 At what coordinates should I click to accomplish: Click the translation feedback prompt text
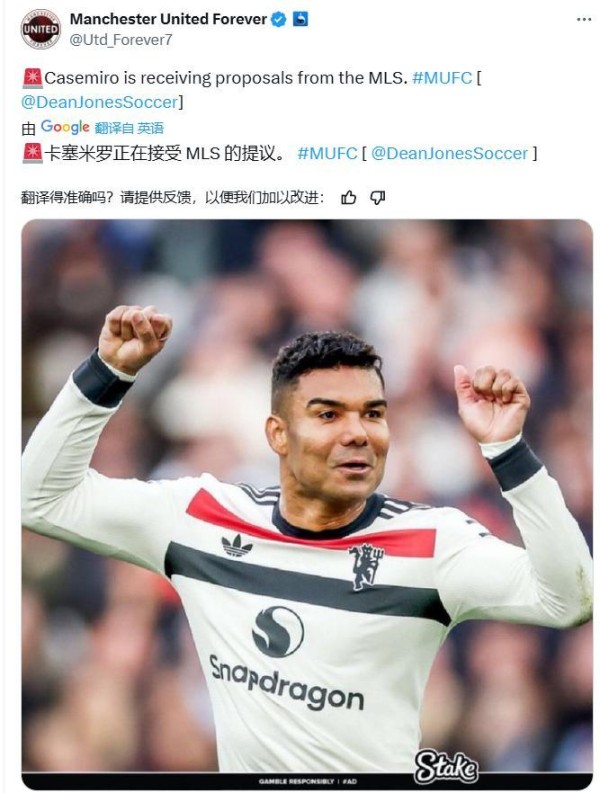tap(173, 197)
